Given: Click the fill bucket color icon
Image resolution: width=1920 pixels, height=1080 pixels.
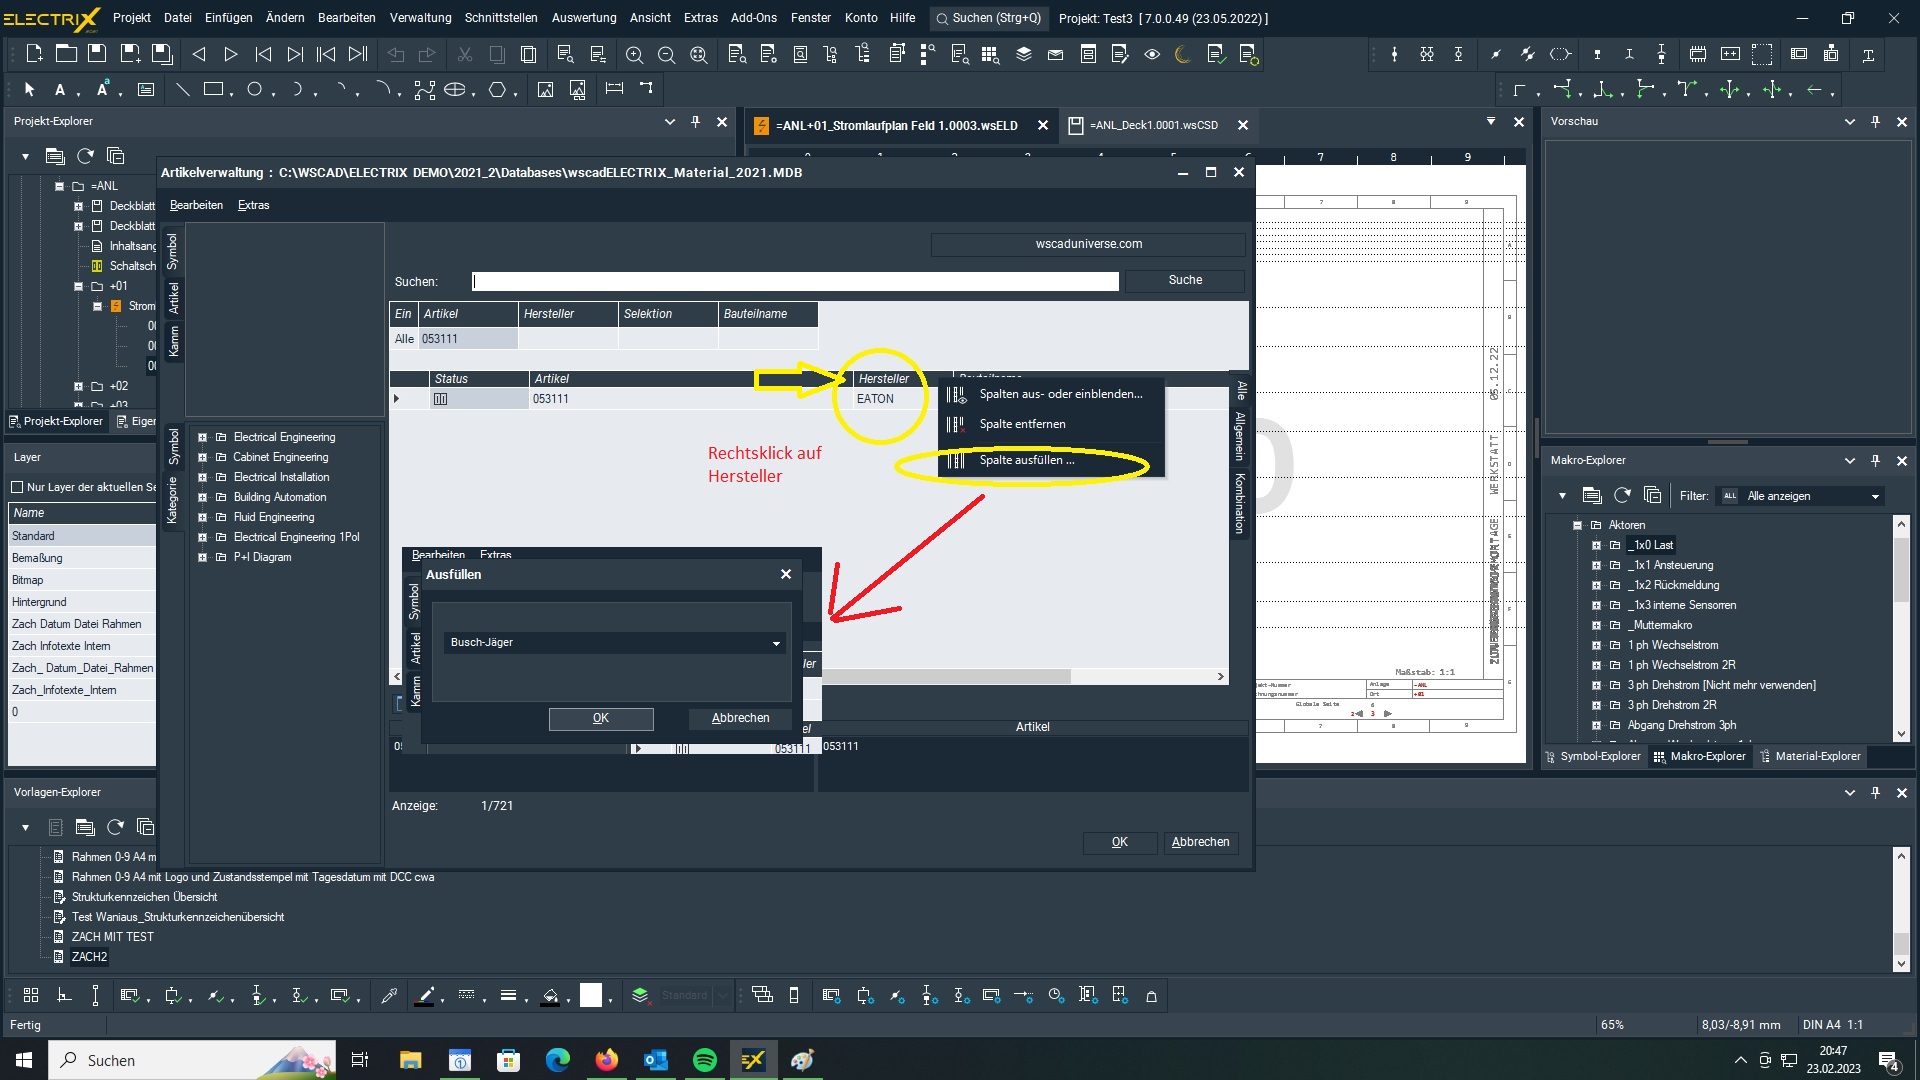Looking at the screenshot, I should [x=550, y=995].
